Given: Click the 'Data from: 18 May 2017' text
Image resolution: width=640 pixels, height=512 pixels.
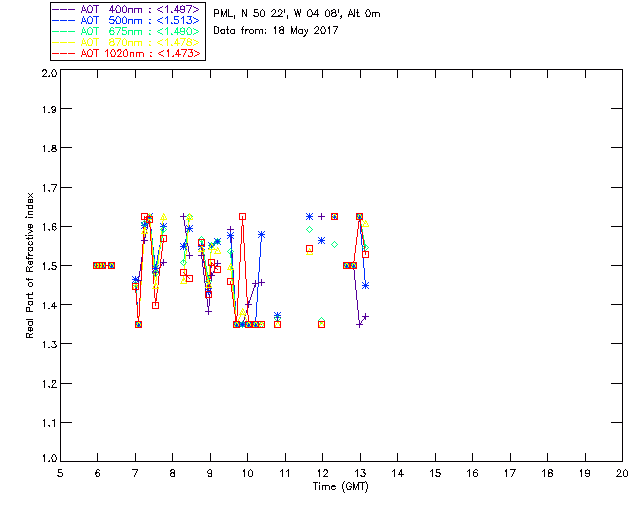Looking at the screenshot, I should coord(276,31).
